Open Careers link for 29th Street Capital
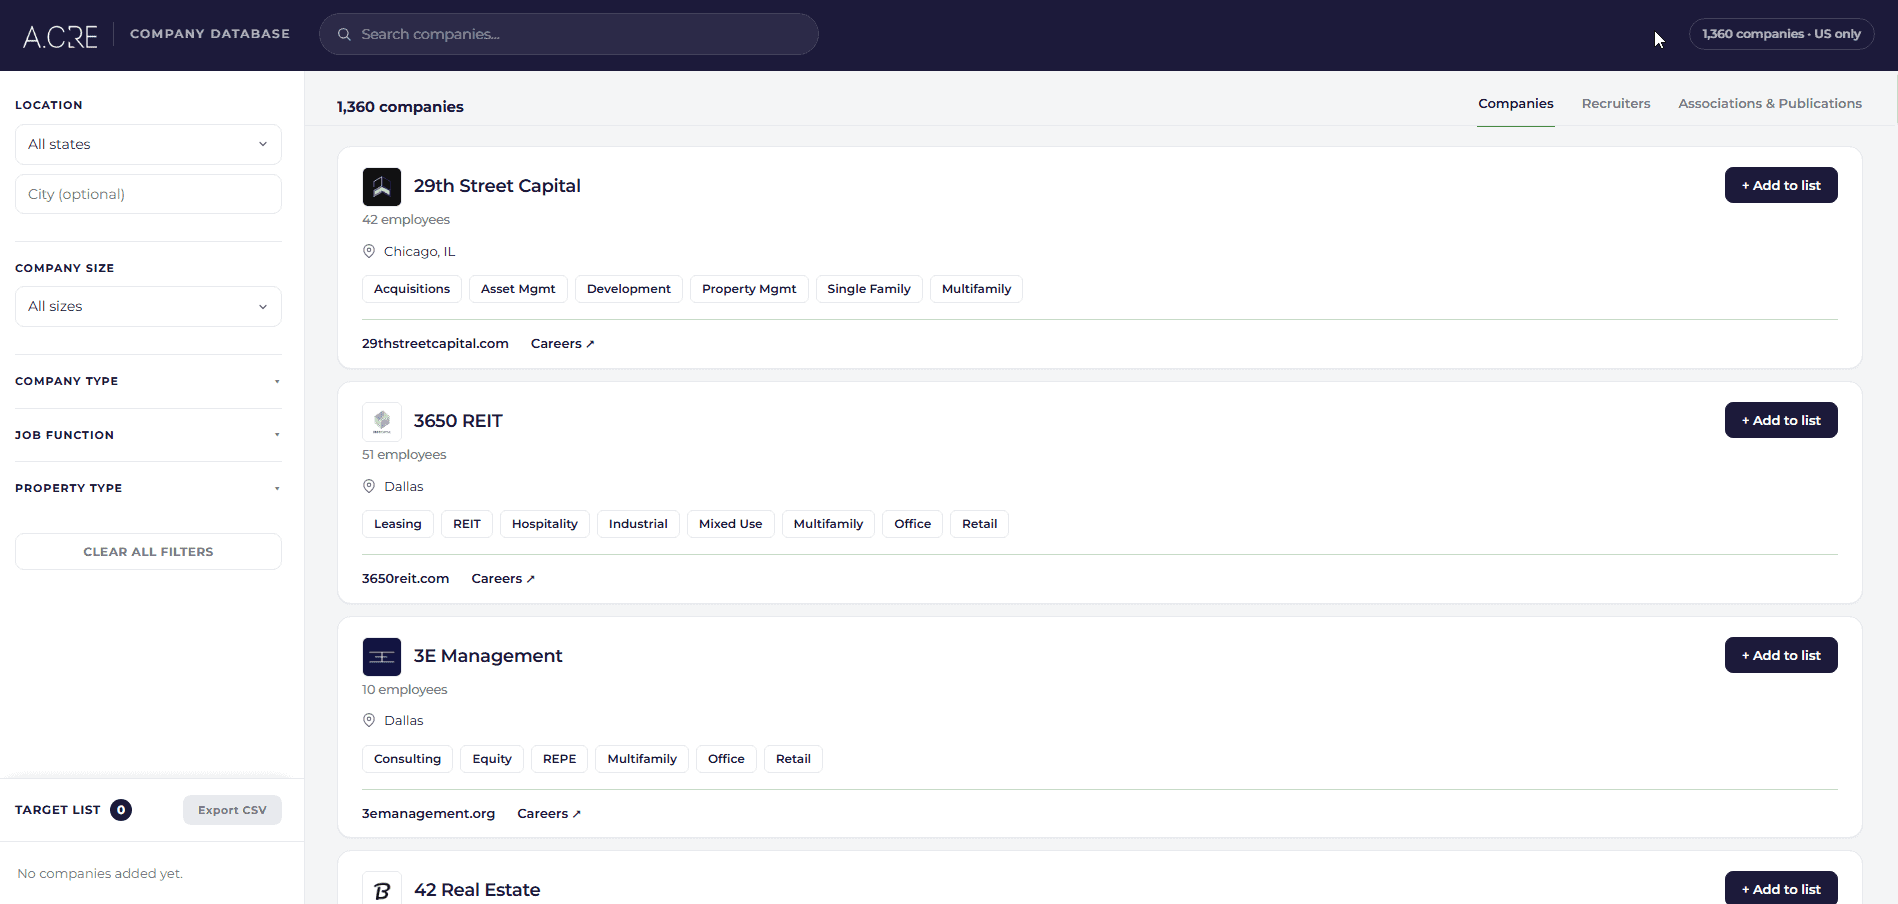The image size is (1898, 904). pos(562,344)
